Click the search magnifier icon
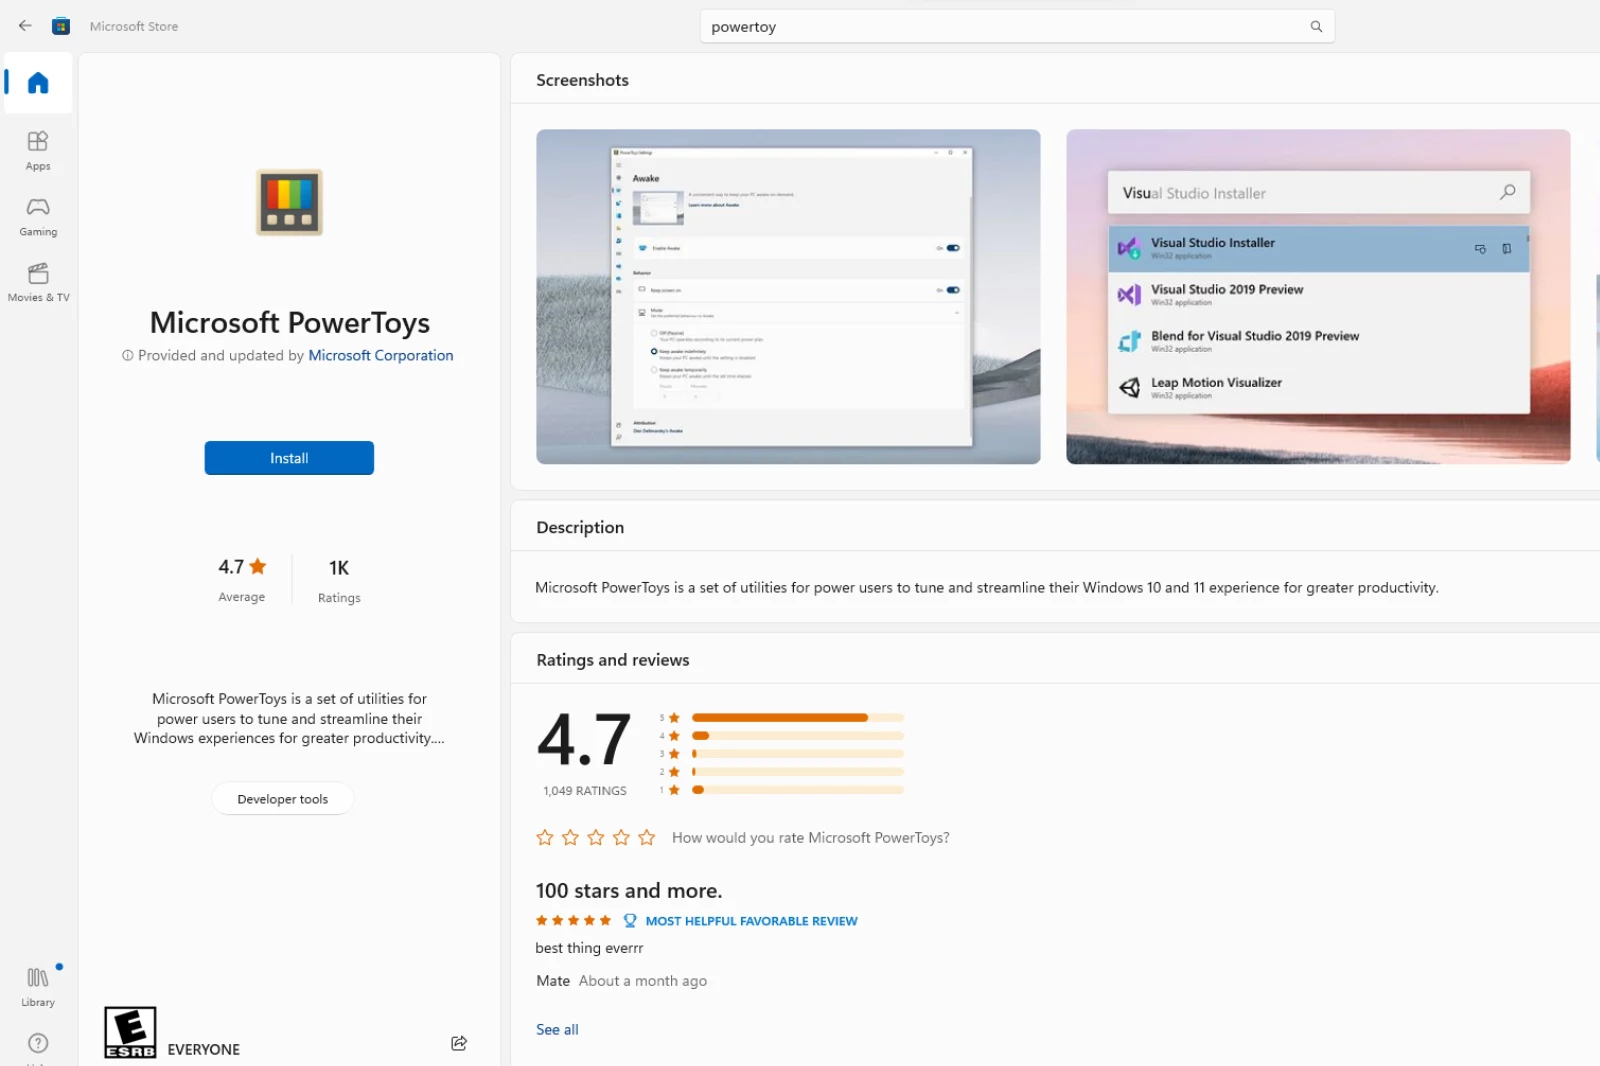The width and height of the screenshot is (1600, 1066). [1316, 27]
